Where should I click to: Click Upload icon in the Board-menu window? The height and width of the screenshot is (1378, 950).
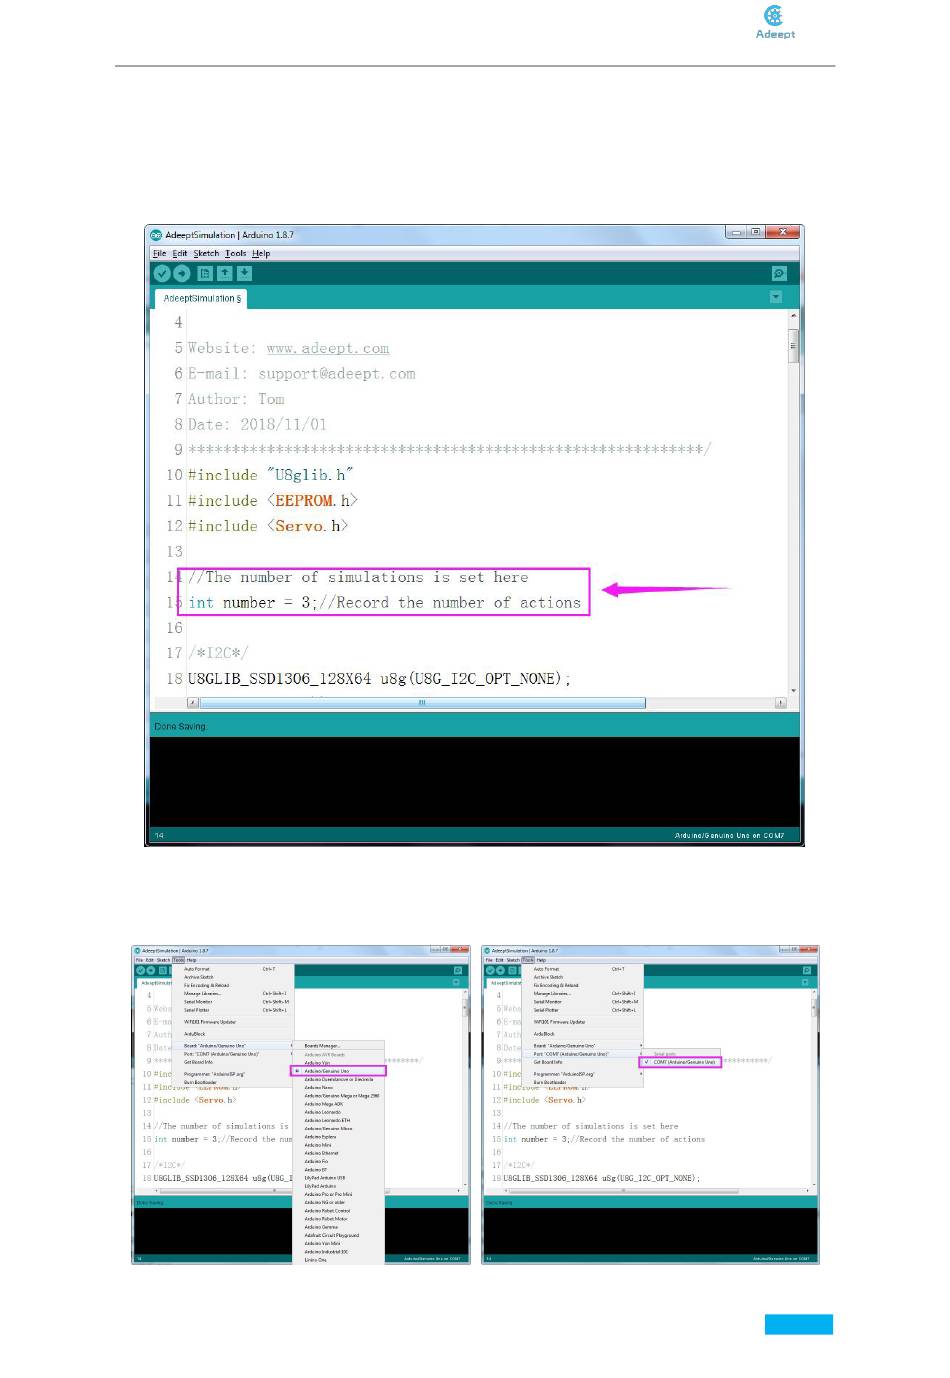tap(151, 971)
